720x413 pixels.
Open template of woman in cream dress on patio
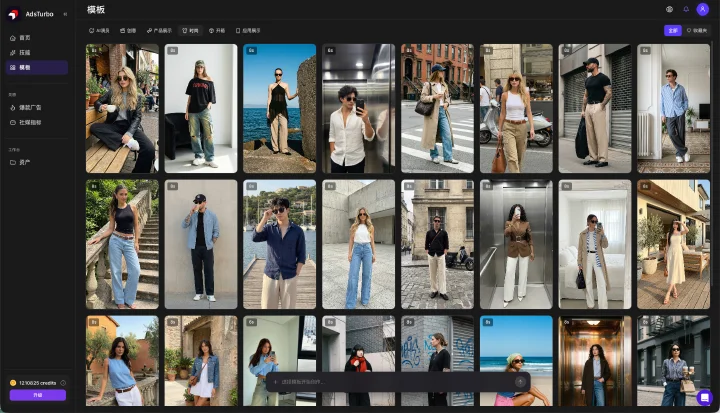[x=674, y=244]
